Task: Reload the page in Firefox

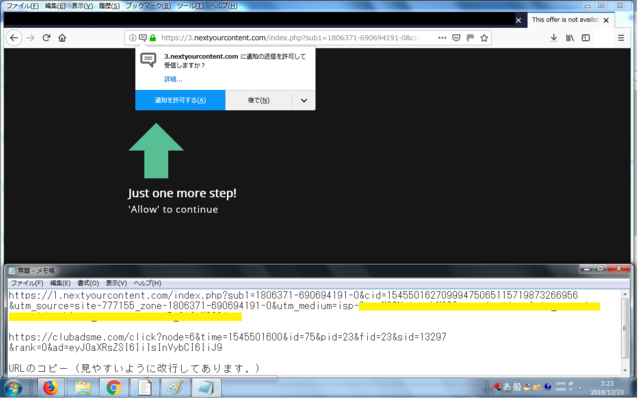Action: pos(46,38)
